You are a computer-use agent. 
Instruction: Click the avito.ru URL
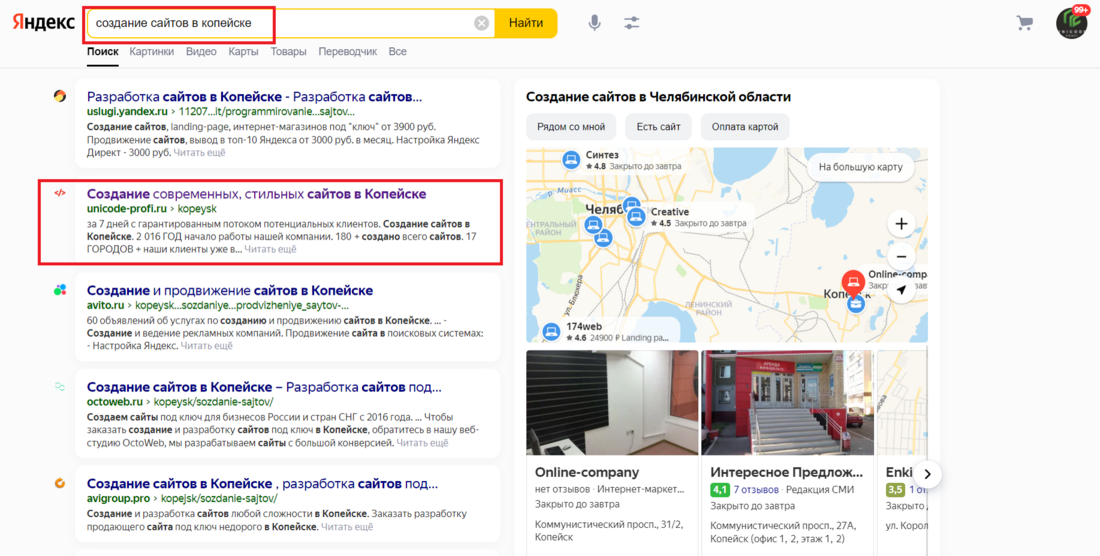pos(105,305)
